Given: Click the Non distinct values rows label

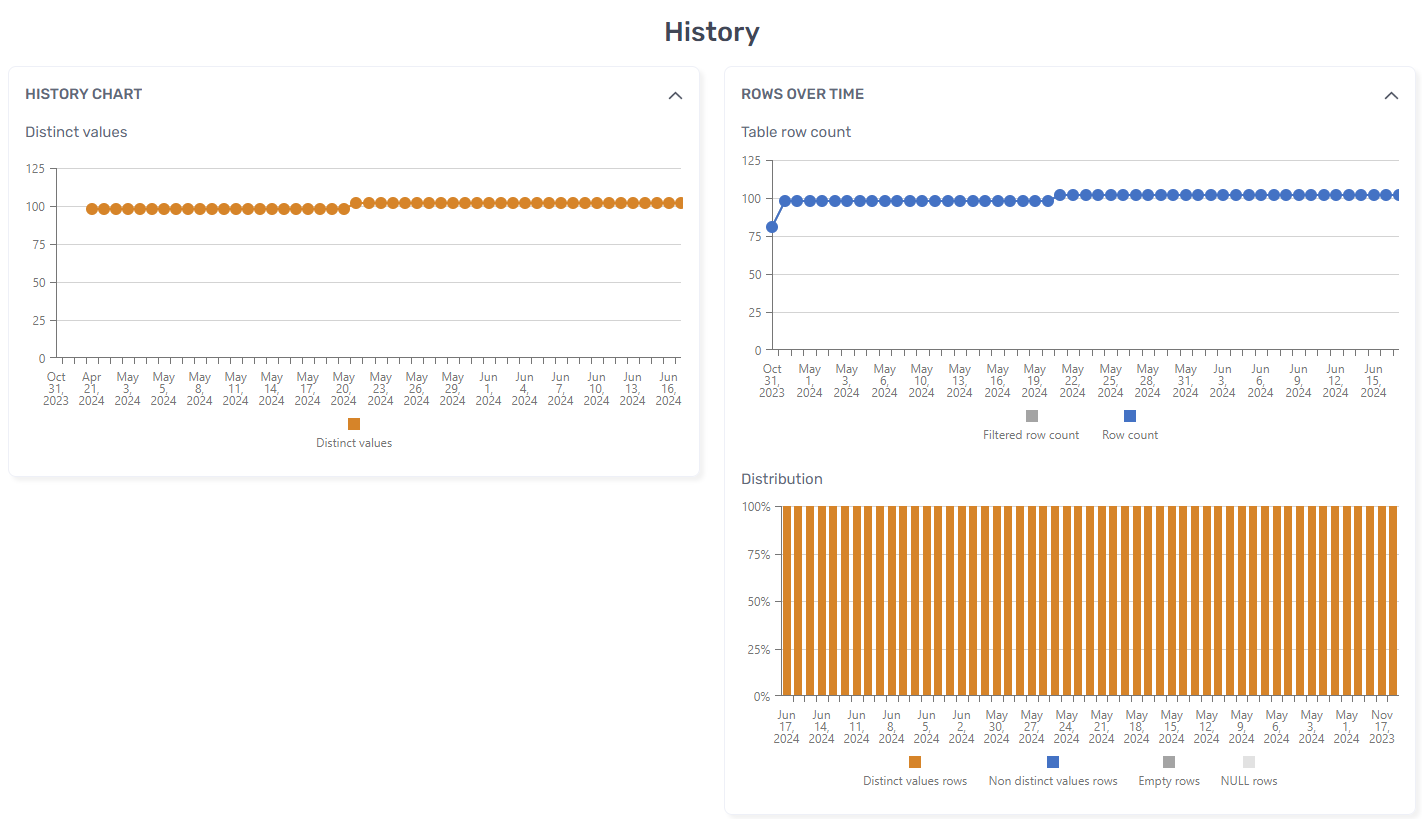Looking at the screenshot, I should (1053, 781).
